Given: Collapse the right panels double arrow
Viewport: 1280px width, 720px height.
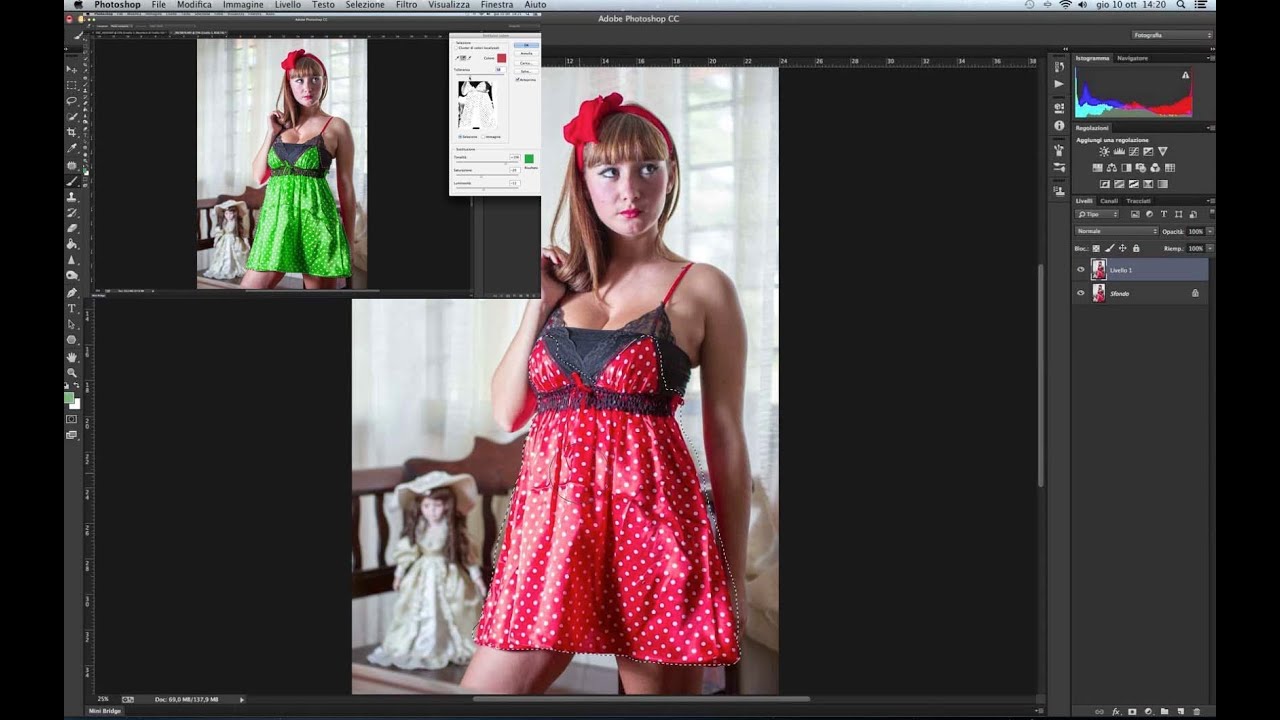Looking at the screenshot, I should 1210,49.
